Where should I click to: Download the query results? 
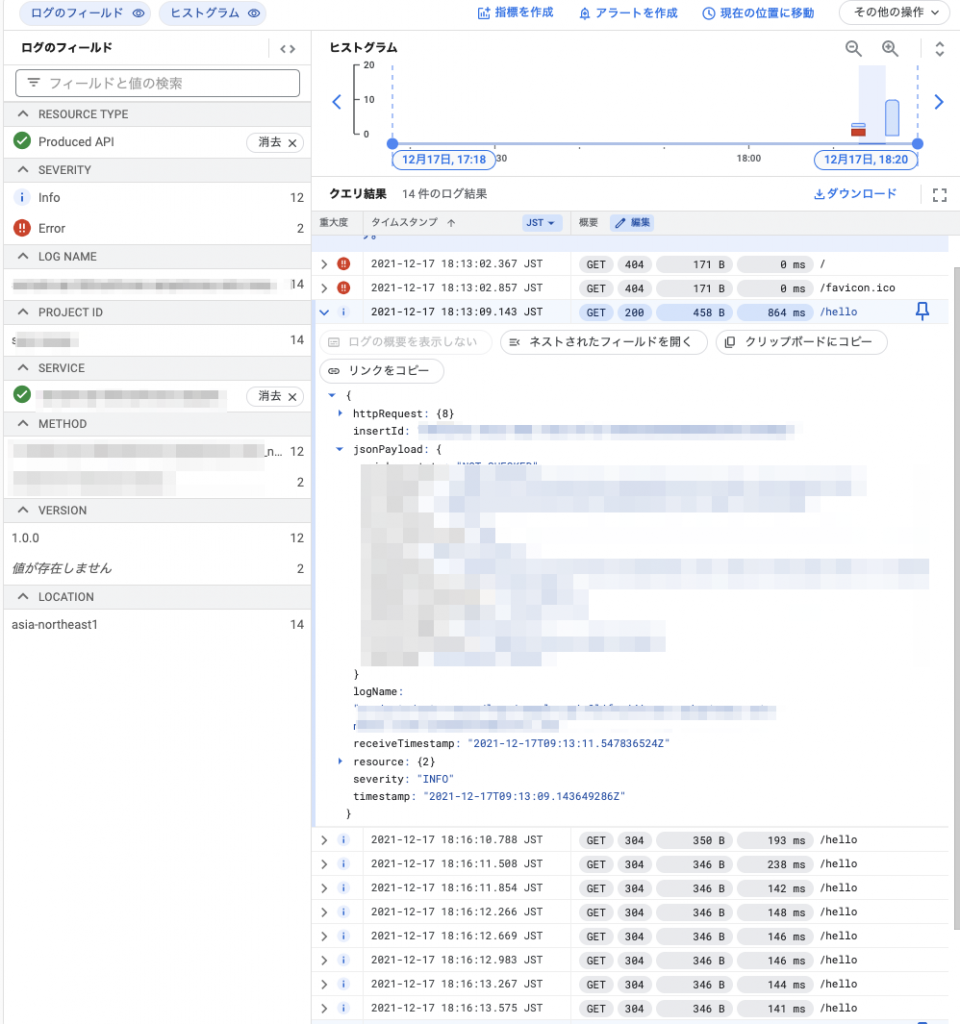click(x=862, y=193)
